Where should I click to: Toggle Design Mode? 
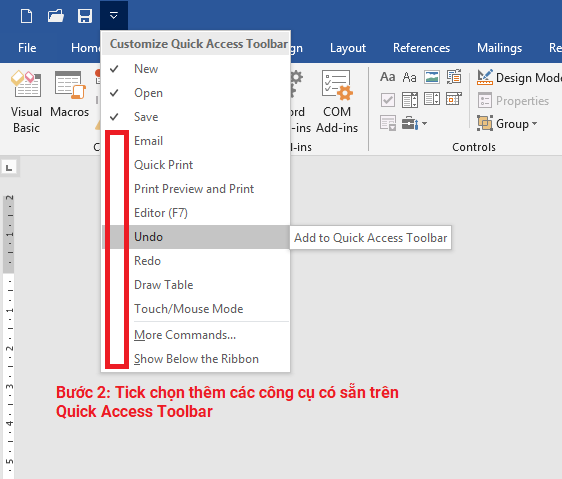[x=519, y=77]
